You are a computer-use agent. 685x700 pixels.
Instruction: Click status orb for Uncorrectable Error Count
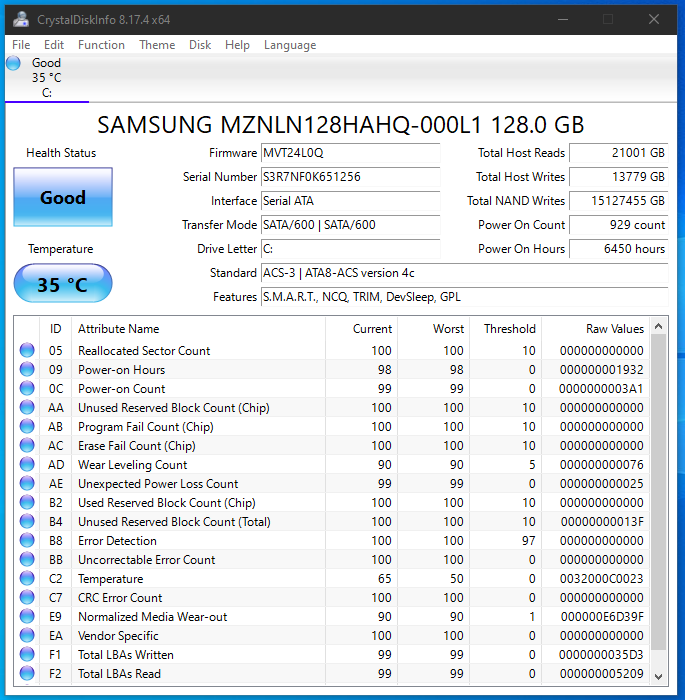pos(27,559)
